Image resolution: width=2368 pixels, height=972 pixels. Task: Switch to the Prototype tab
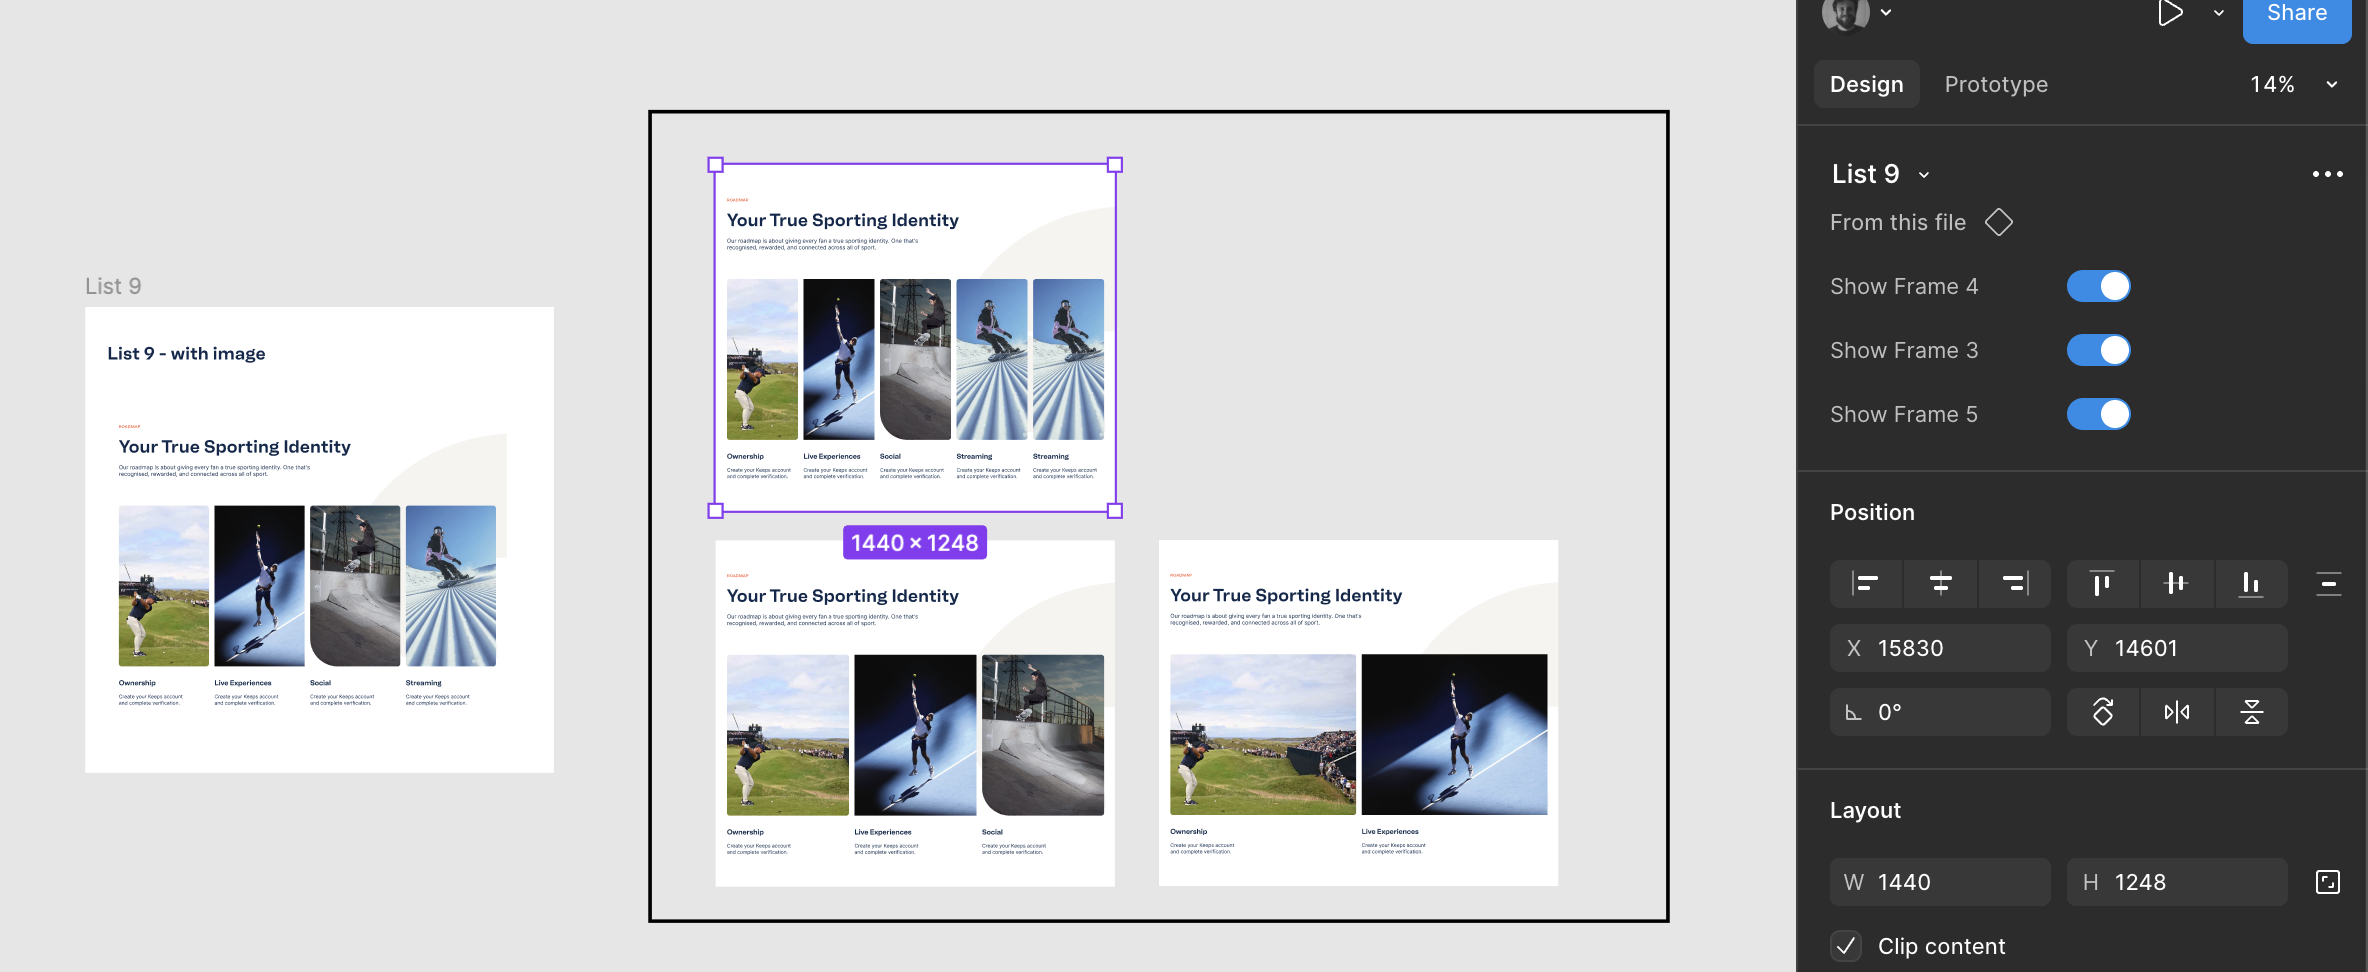(x=1996, y=84)
